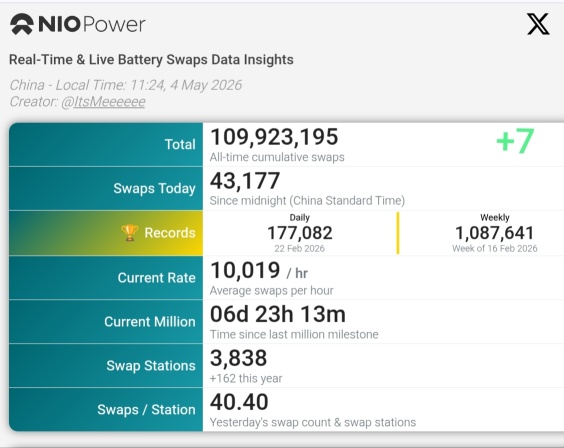
Task: Select the Current Rate row label
Action: click(156, 278)
